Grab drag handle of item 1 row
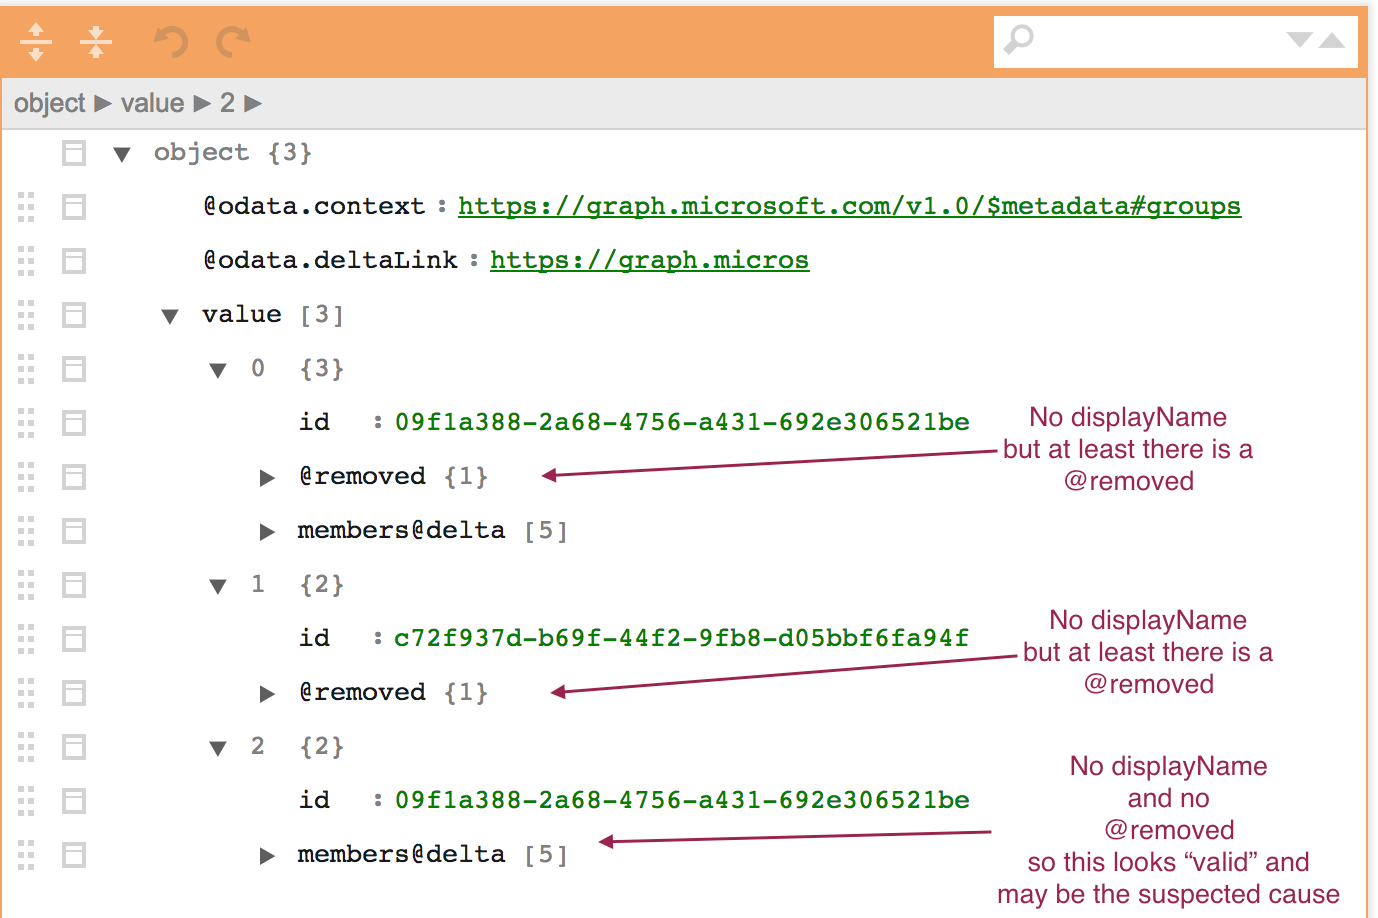 coord(26,585)
